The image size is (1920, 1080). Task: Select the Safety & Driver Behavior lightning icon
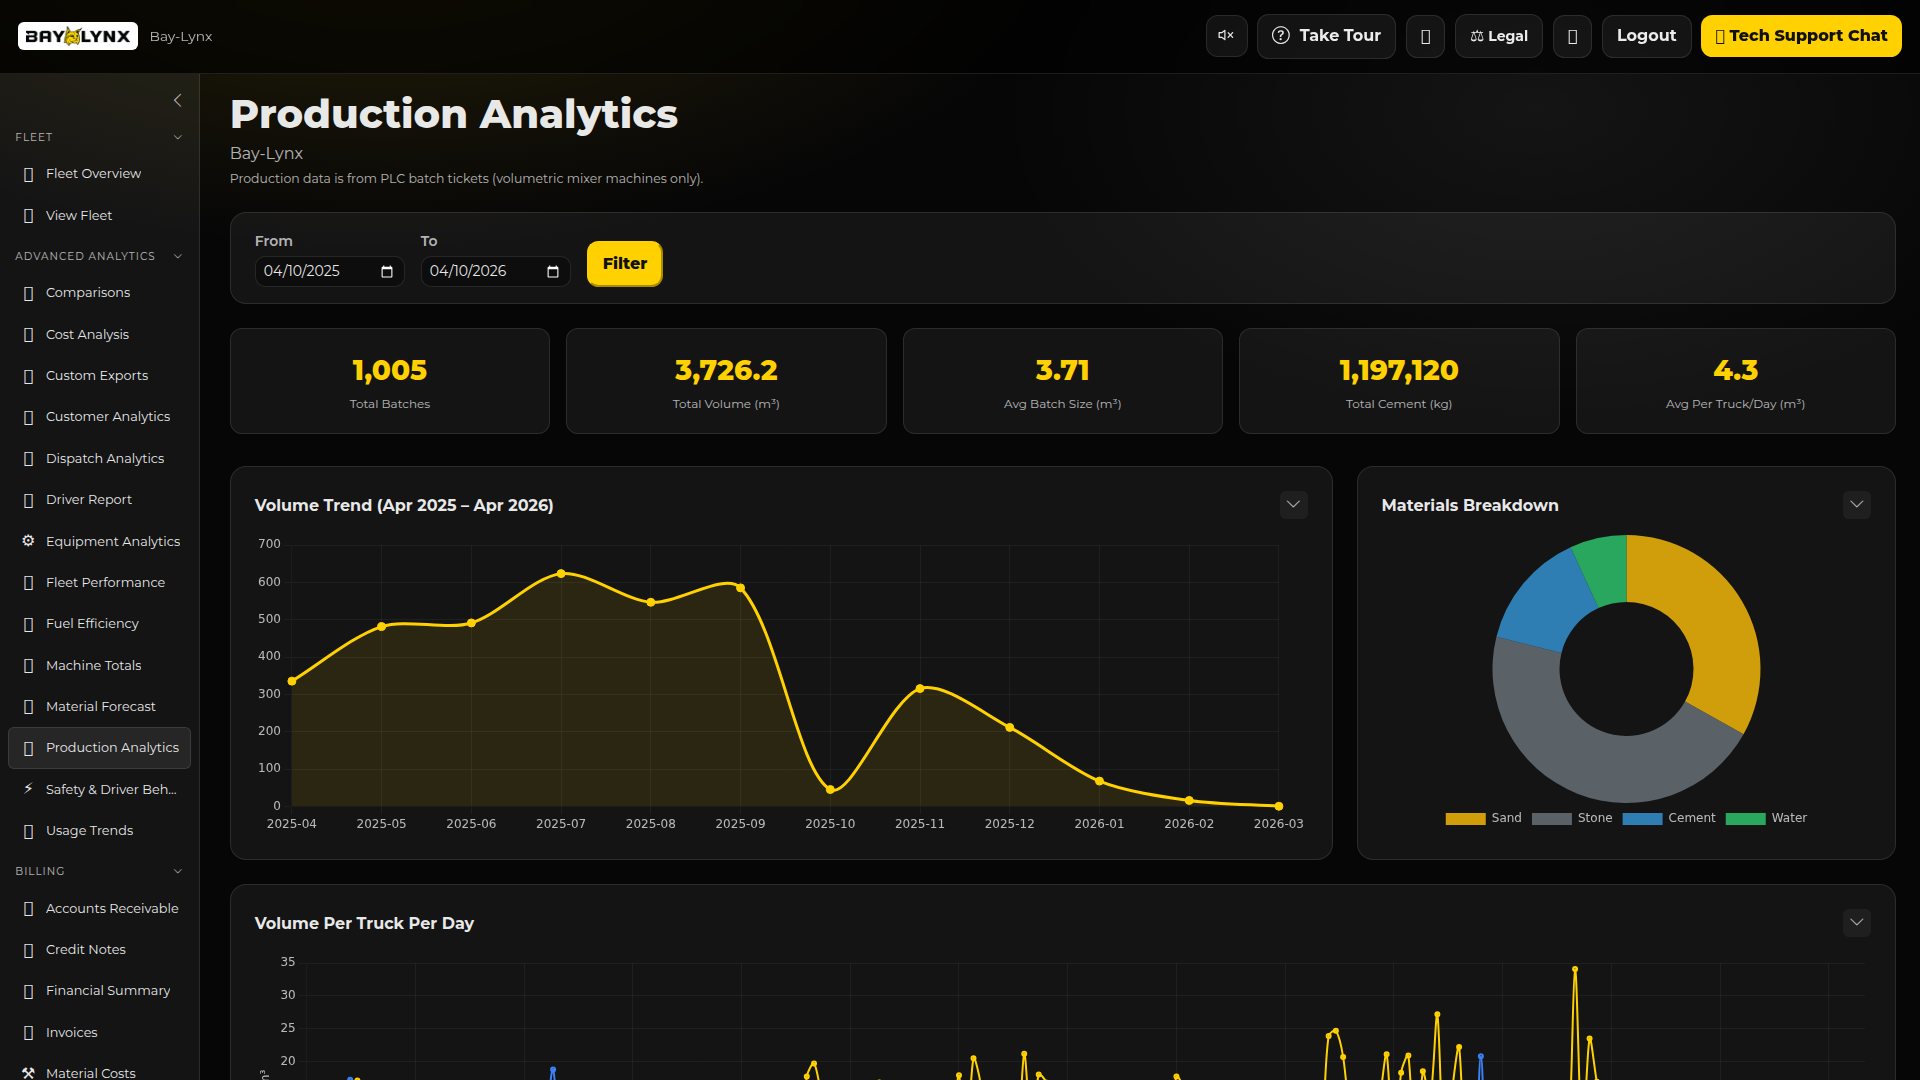tap(27, 789)
